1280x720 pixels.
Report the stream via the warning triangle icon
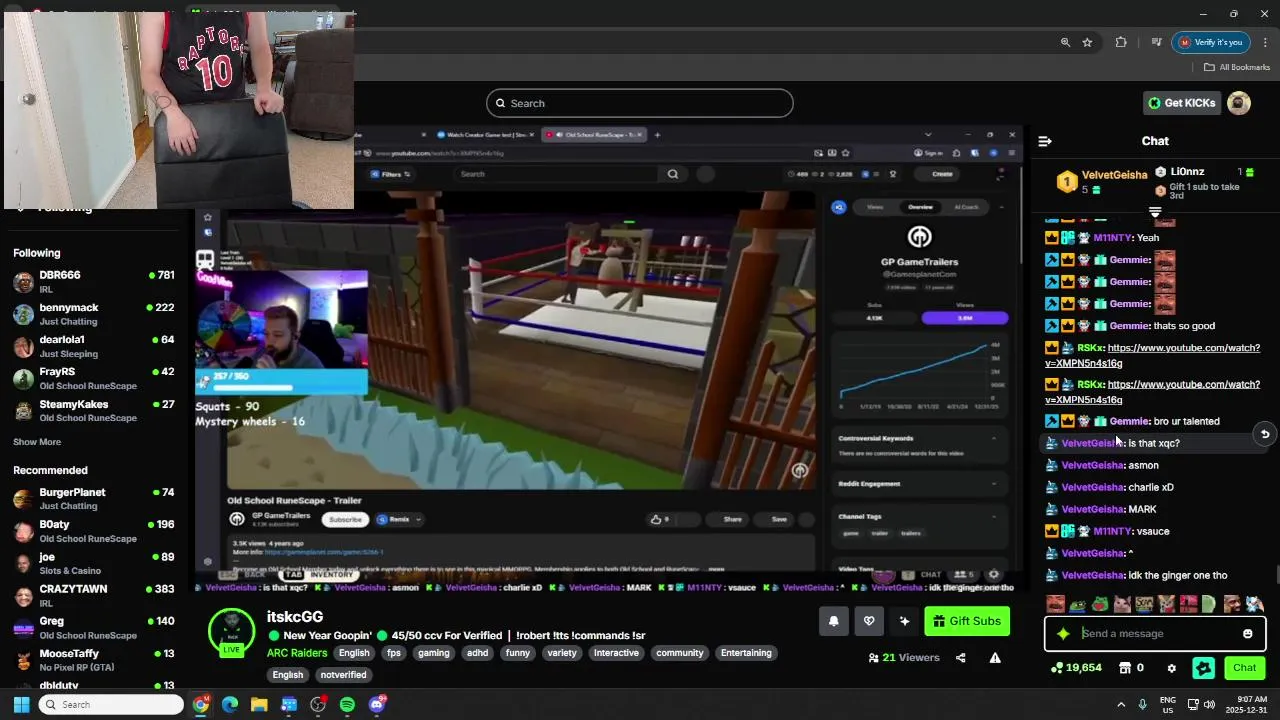click(x=995, y=658)
